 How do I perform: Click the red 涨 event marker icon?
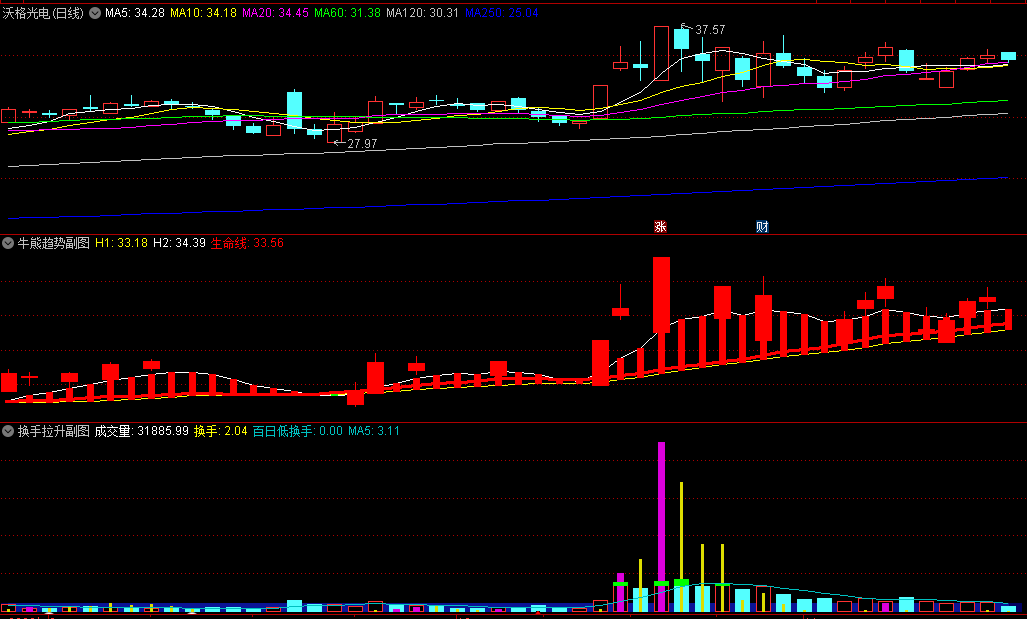click(660, 227)
